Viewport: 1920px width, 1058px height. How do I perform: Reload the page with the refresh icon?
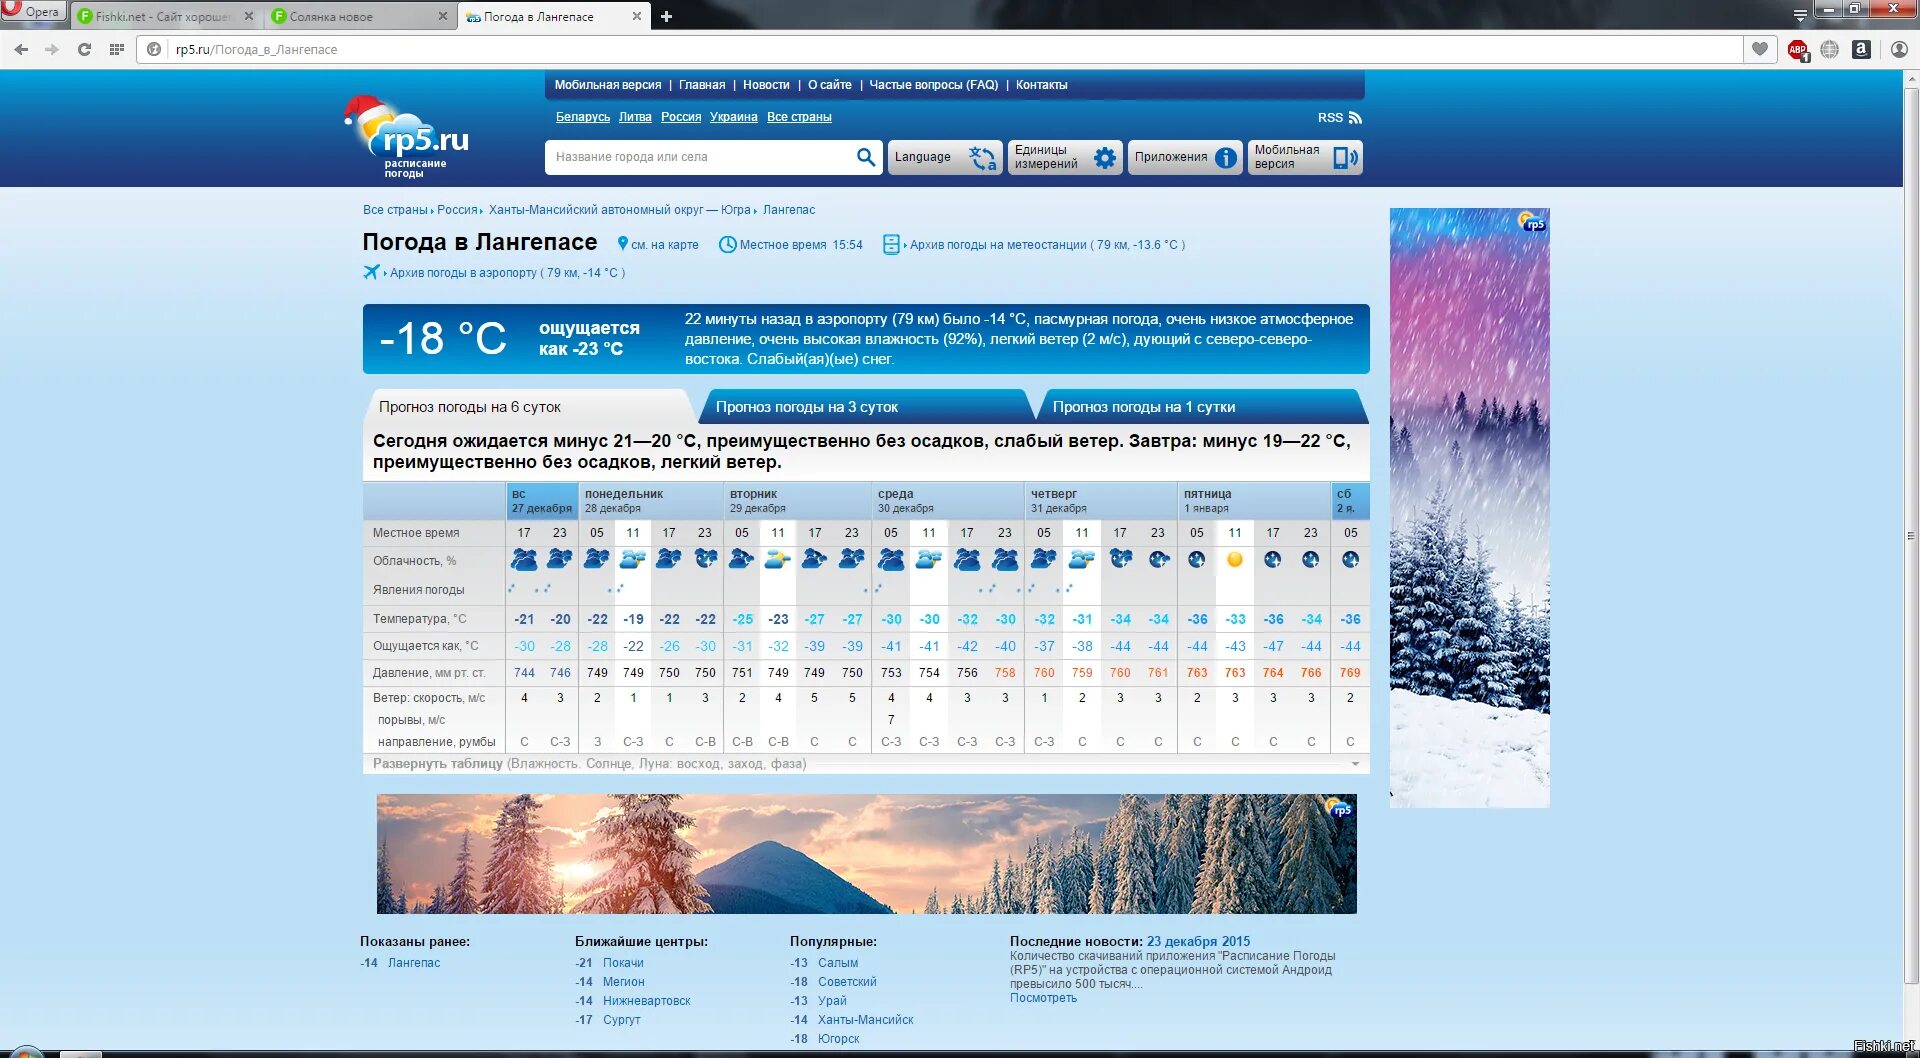point(84,49)
